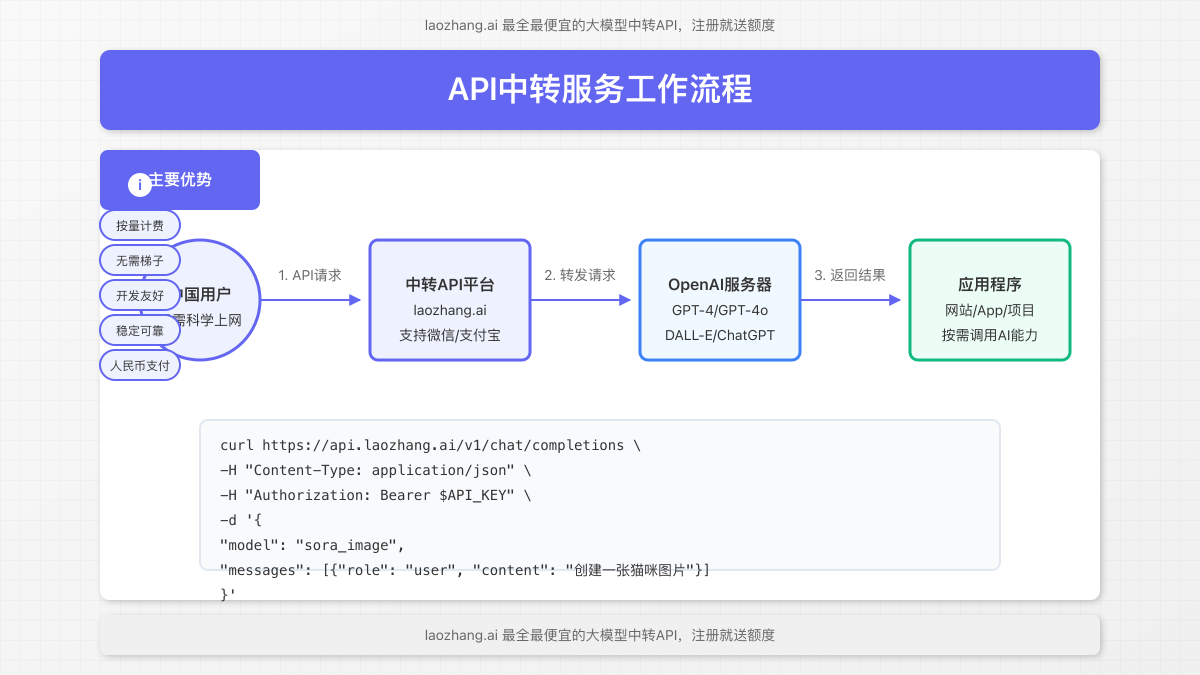Screen dimensions: 1200x675
Task: Click the "model": "sora_image" code line
Action: point(312,545)
